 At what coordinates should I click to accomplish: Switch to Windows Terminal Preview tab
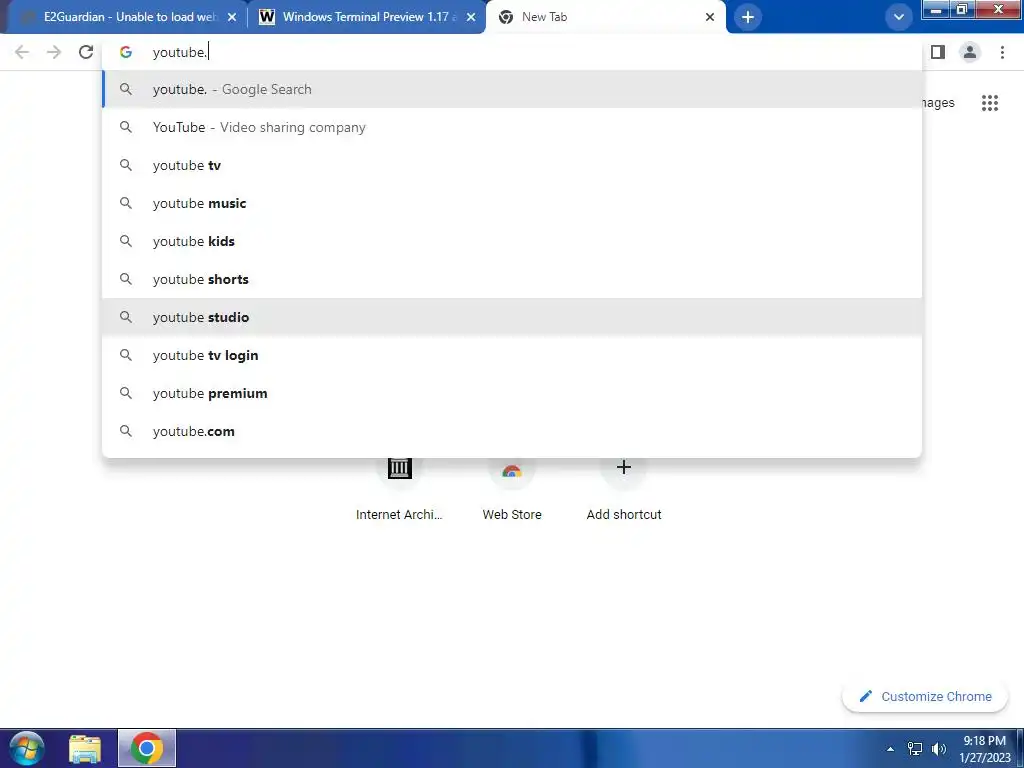pos(366,17)
